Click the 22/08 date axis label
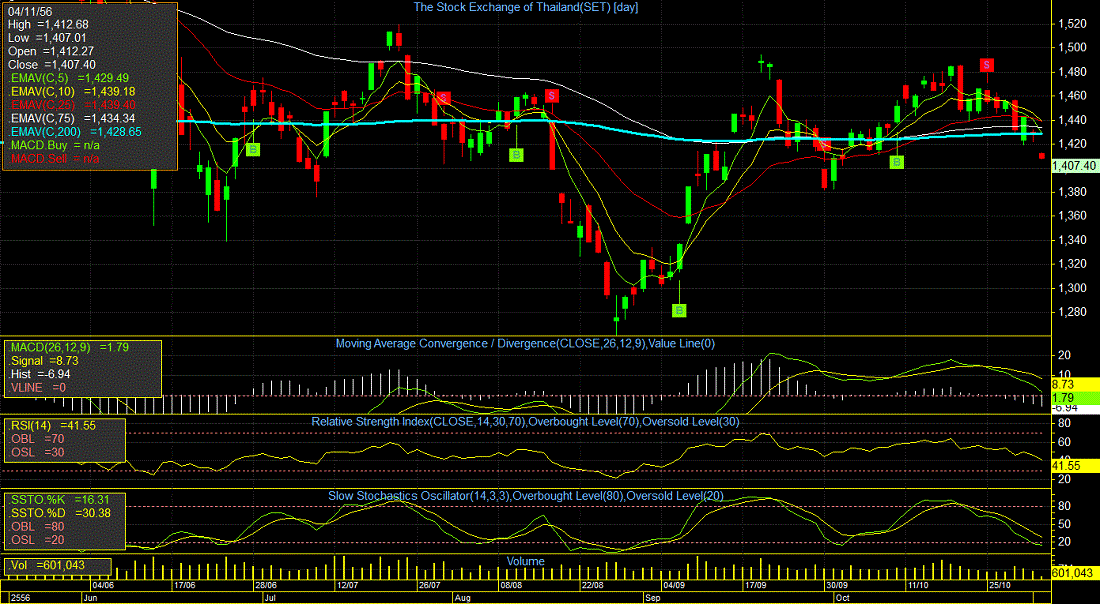 pyautogui.click(x=593, y=584)
